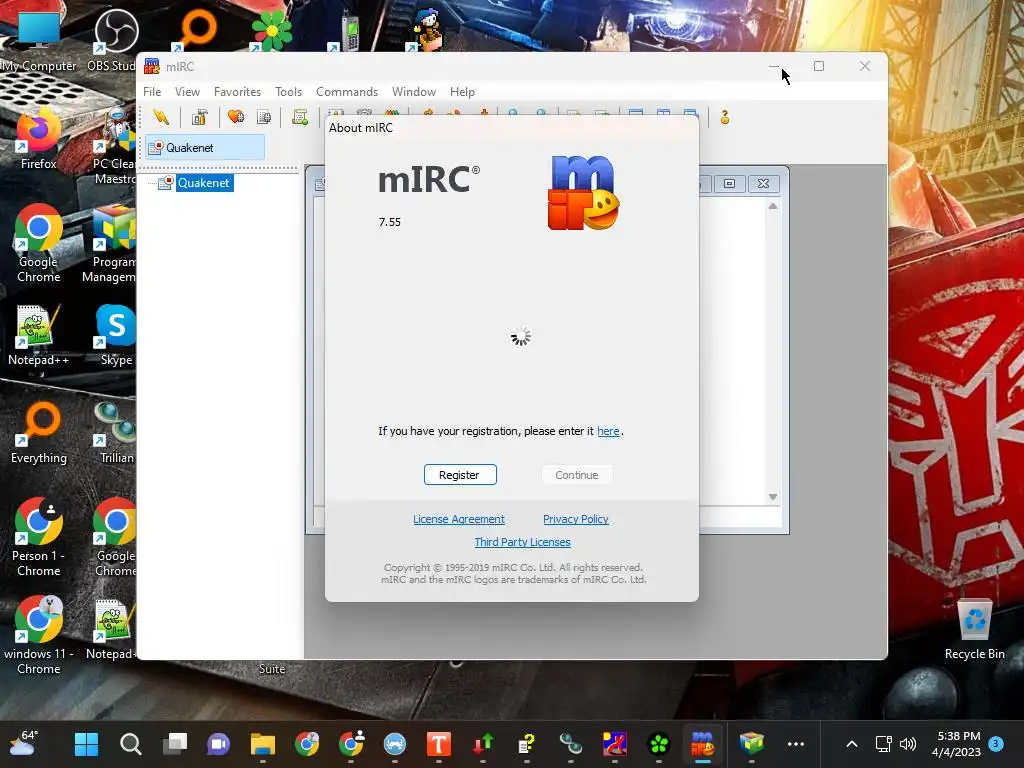Image resolution: width=1024 pixels, height=768 pixels.
Task: Open the taskbar overflow three-dots menu
Action: [x=795, y=744]
